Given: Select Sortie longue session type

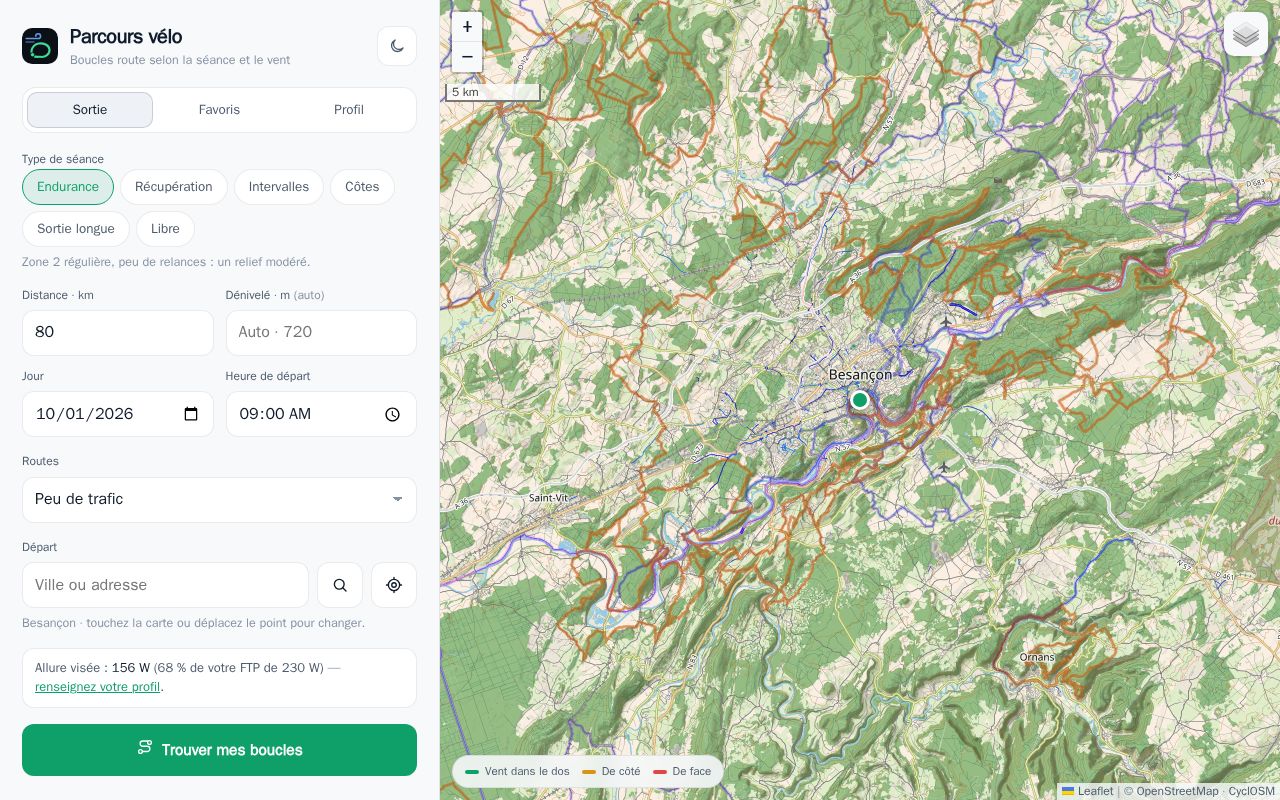Looking at the screenshot, I should [76, 229].
